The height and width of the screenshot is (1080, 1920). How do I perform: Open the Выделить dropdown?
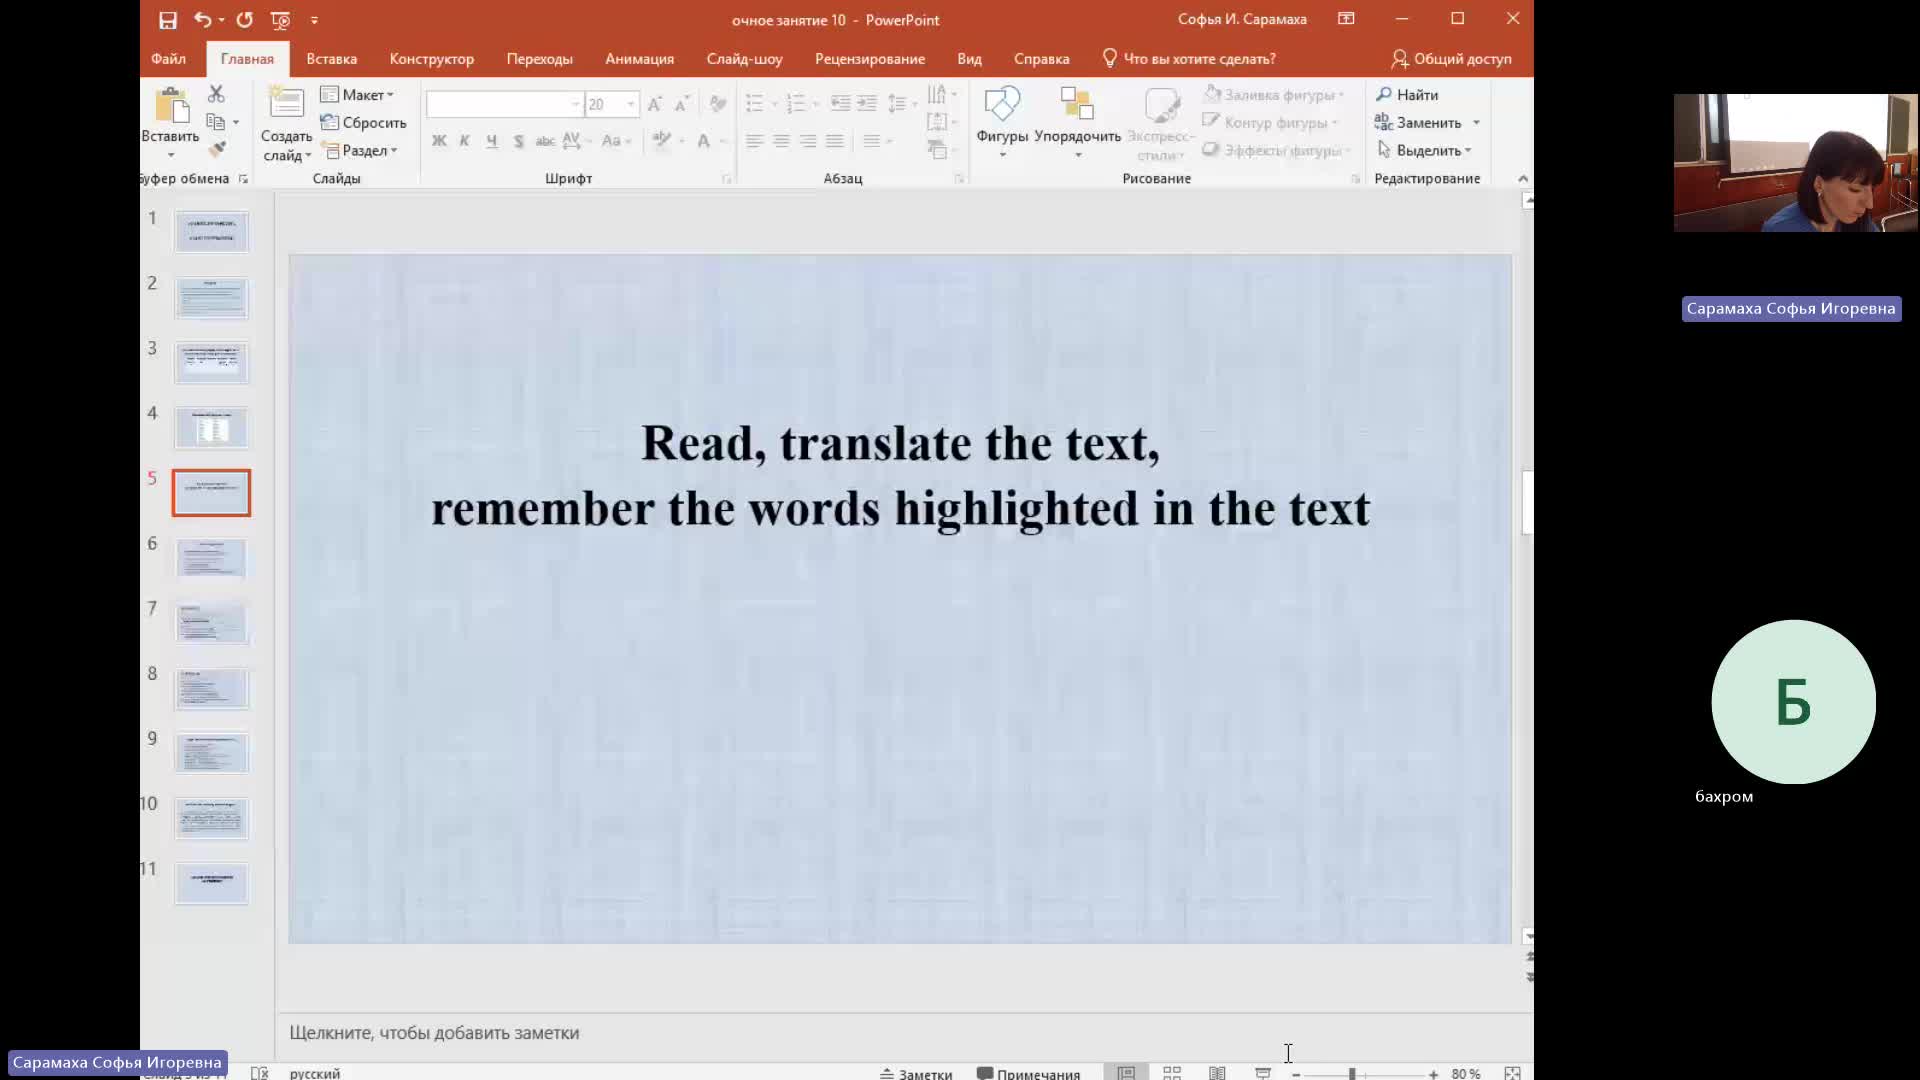coord(1424,151)
